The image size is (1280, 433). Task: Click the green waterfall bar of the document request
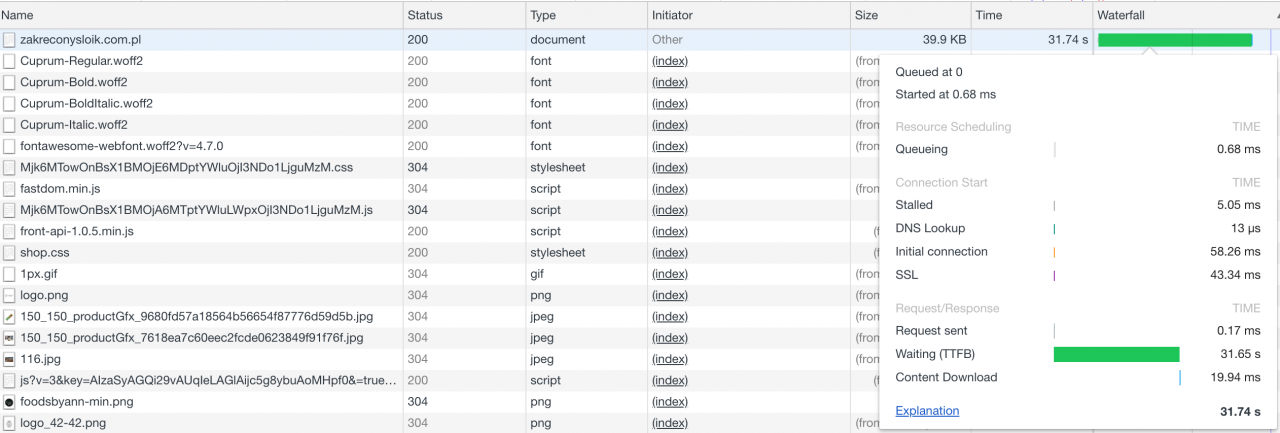[x=1175, y=40]
